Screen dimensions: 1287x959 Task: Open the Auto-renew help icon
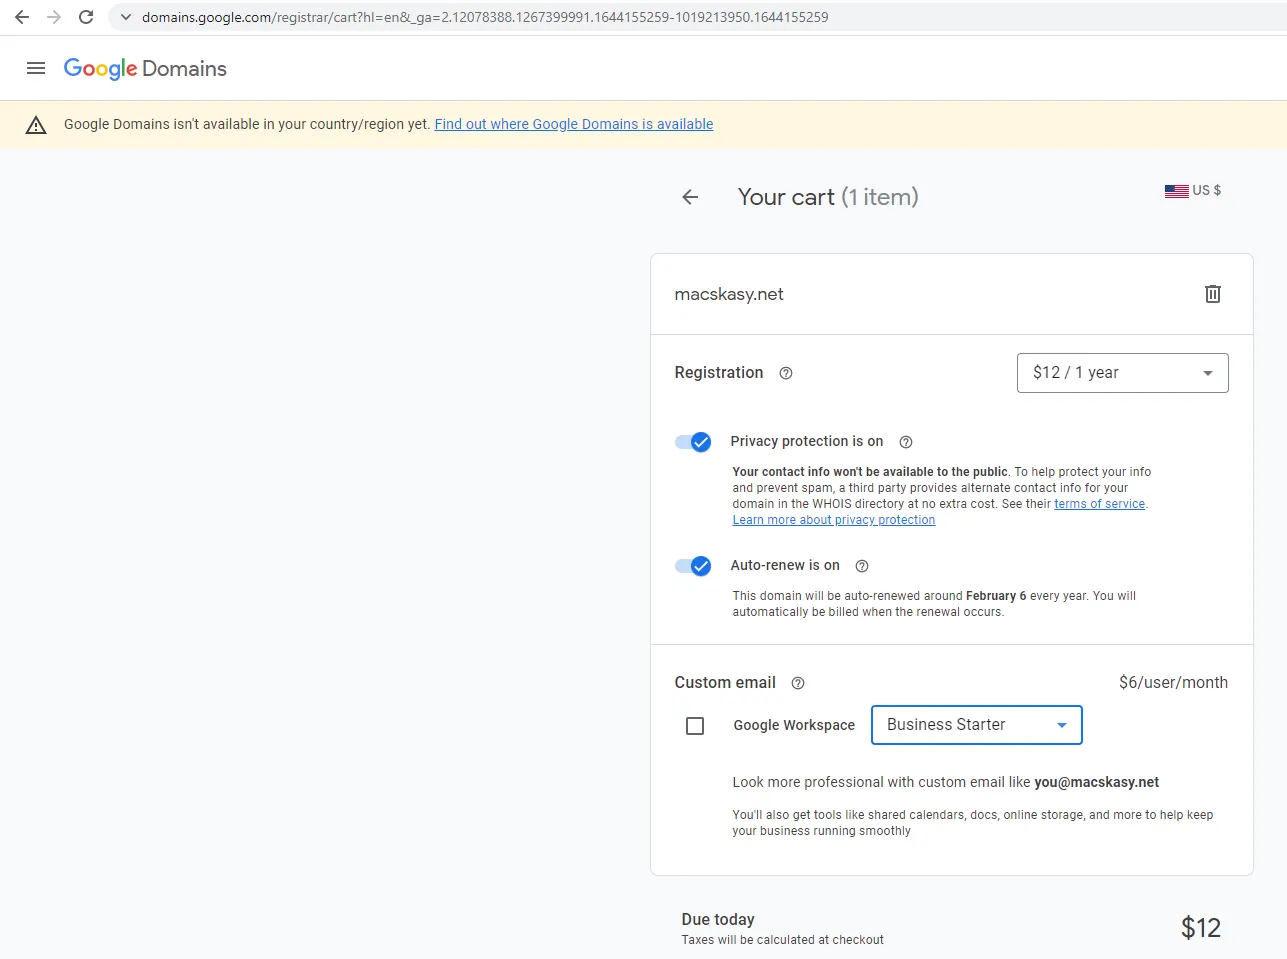tap(862, 566)
